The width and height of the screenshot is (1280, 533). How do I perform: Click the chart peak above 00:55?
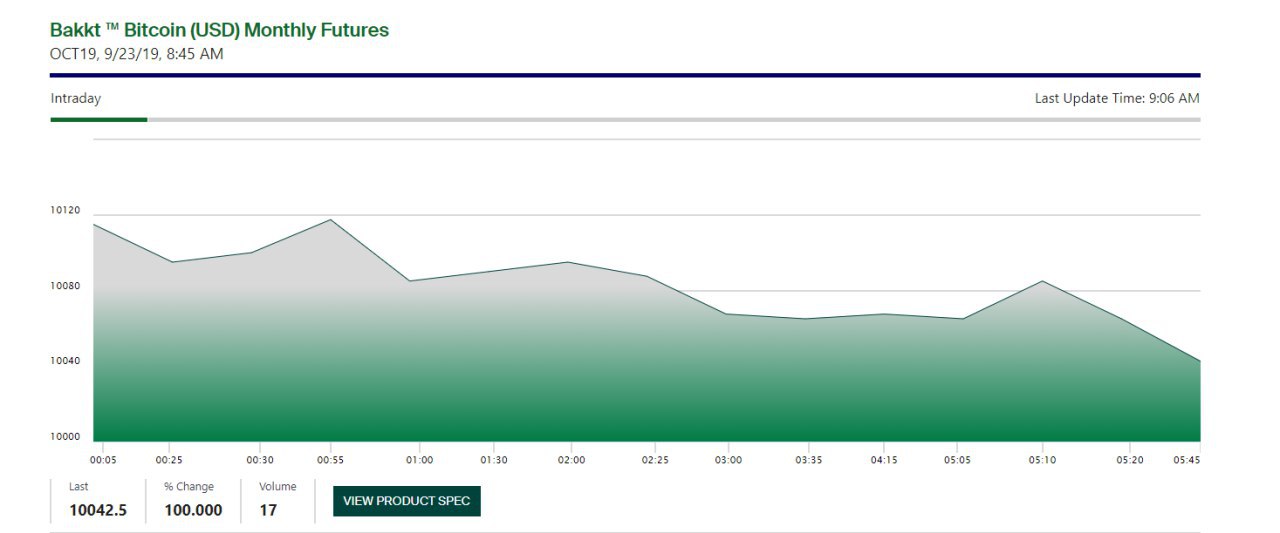(x=331, y=219)
